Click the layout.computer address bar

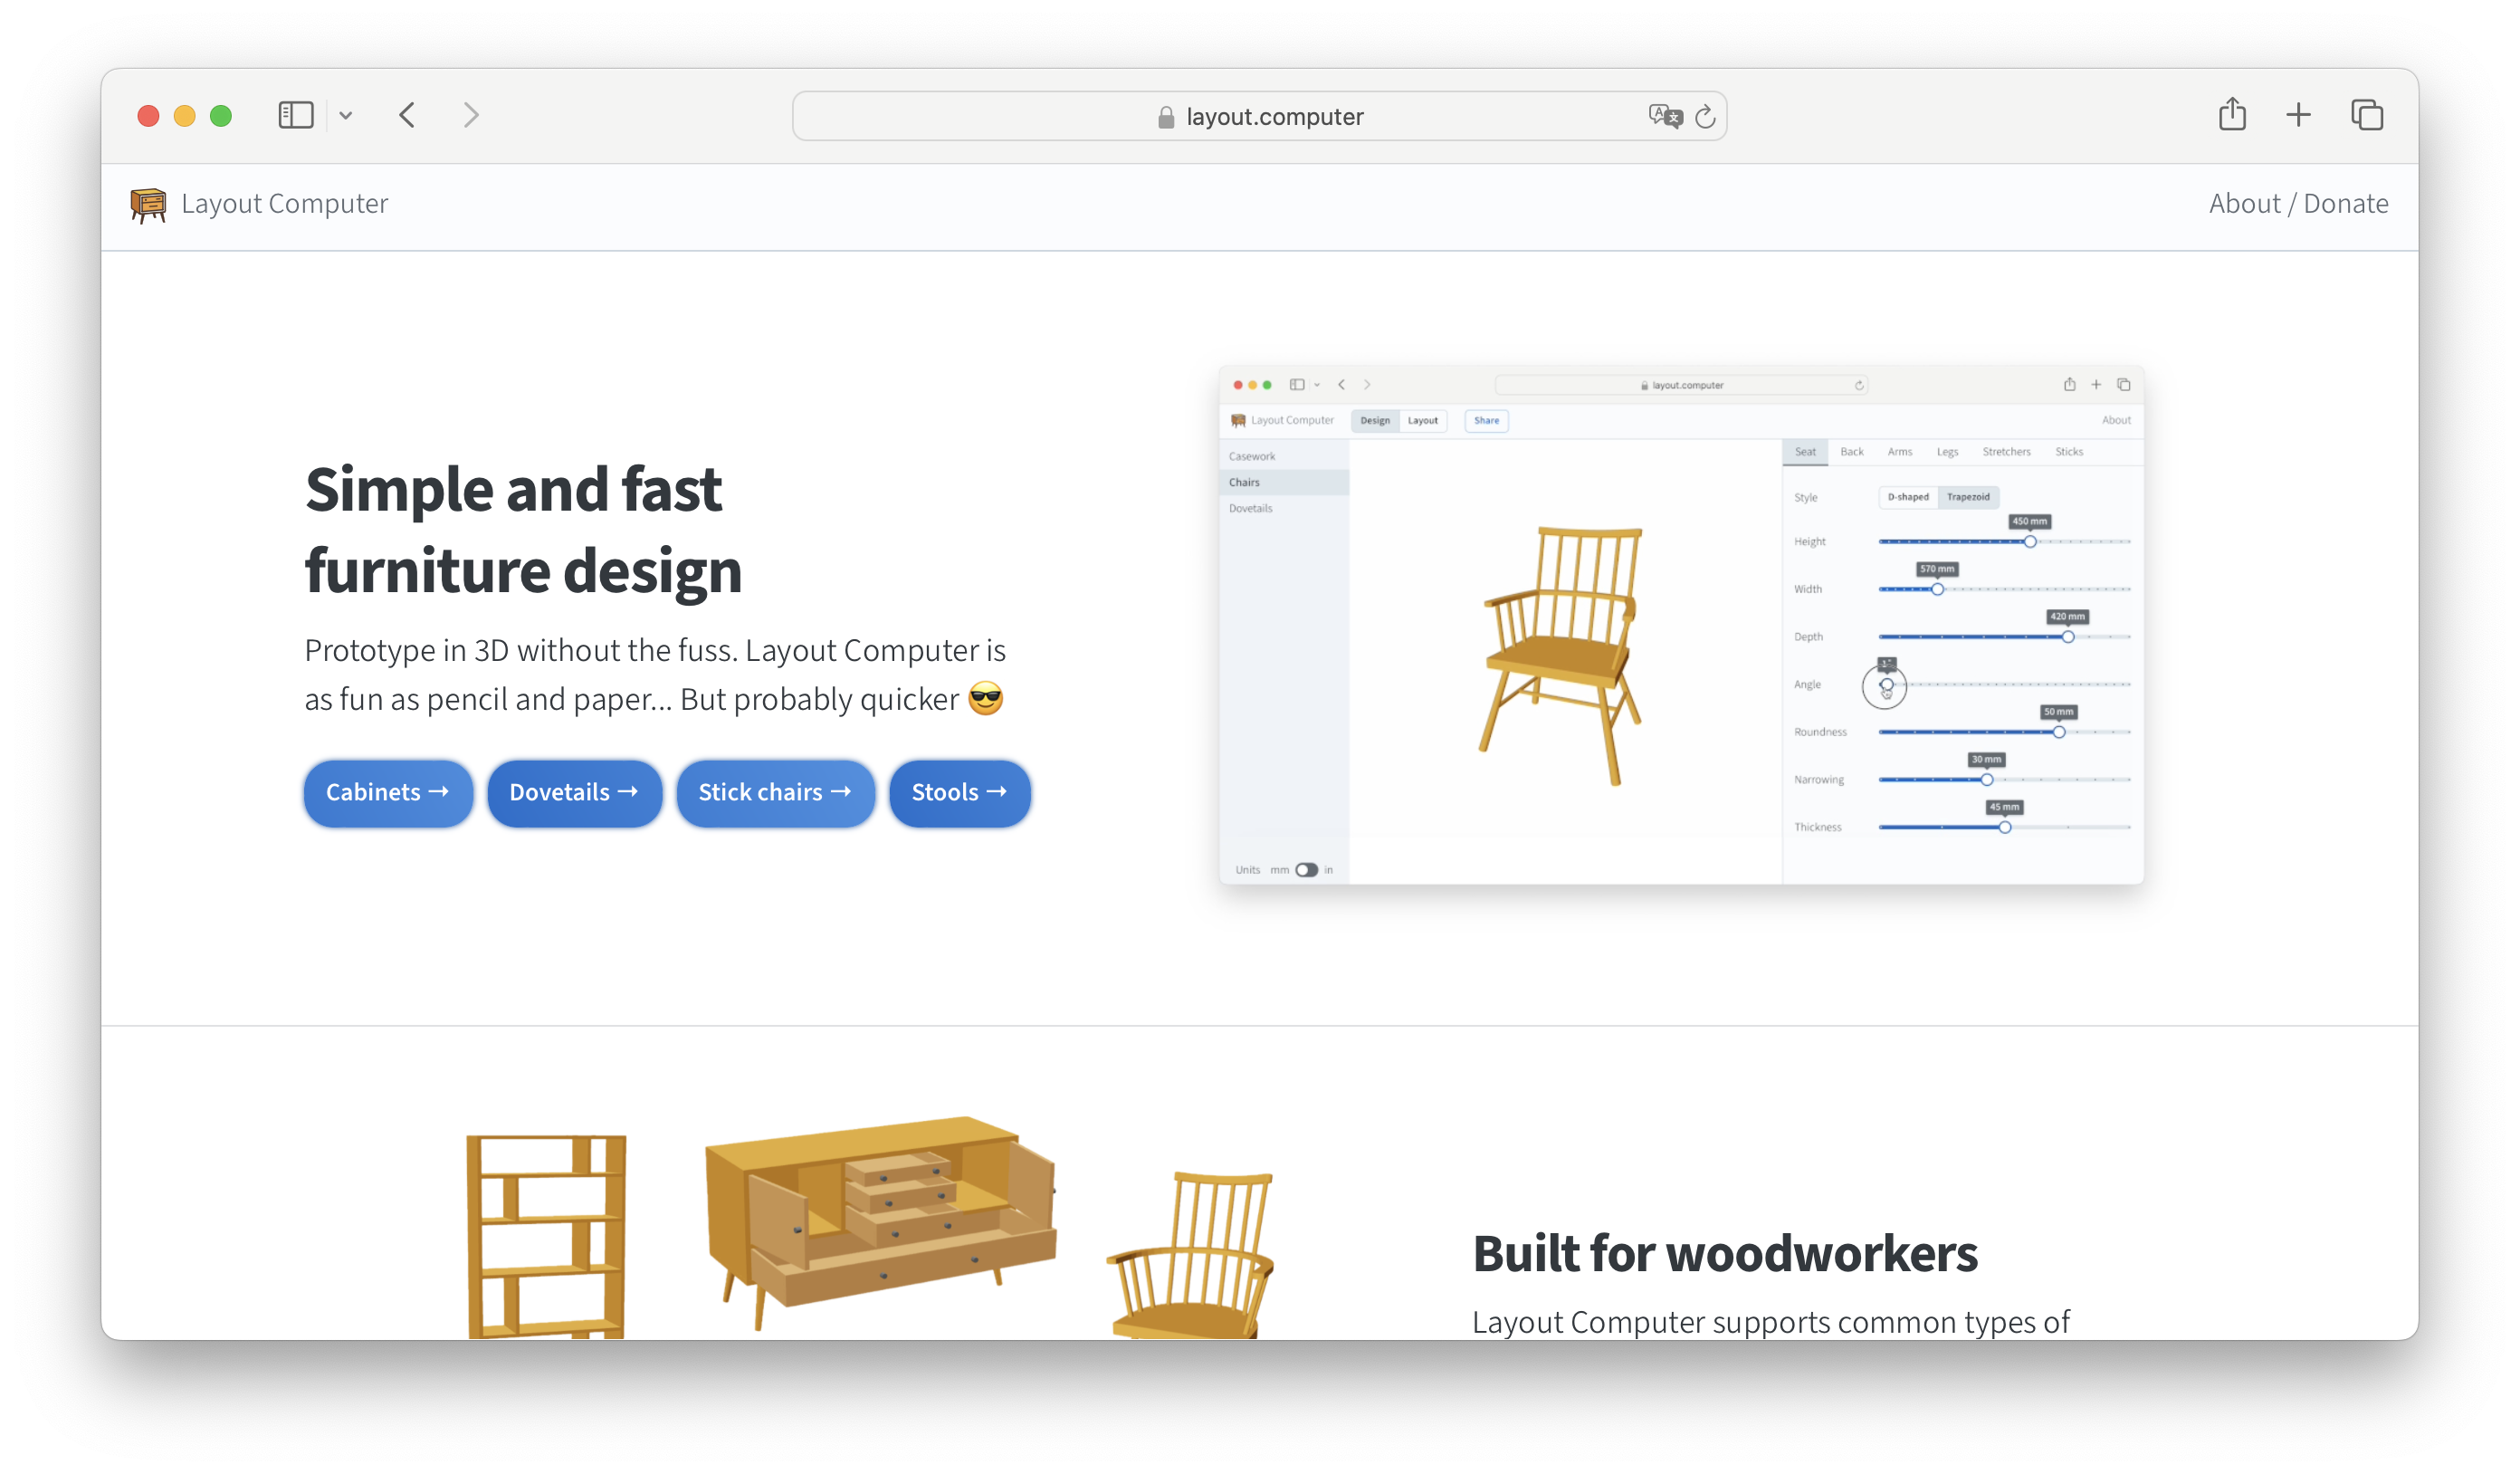click(1260, 116)
